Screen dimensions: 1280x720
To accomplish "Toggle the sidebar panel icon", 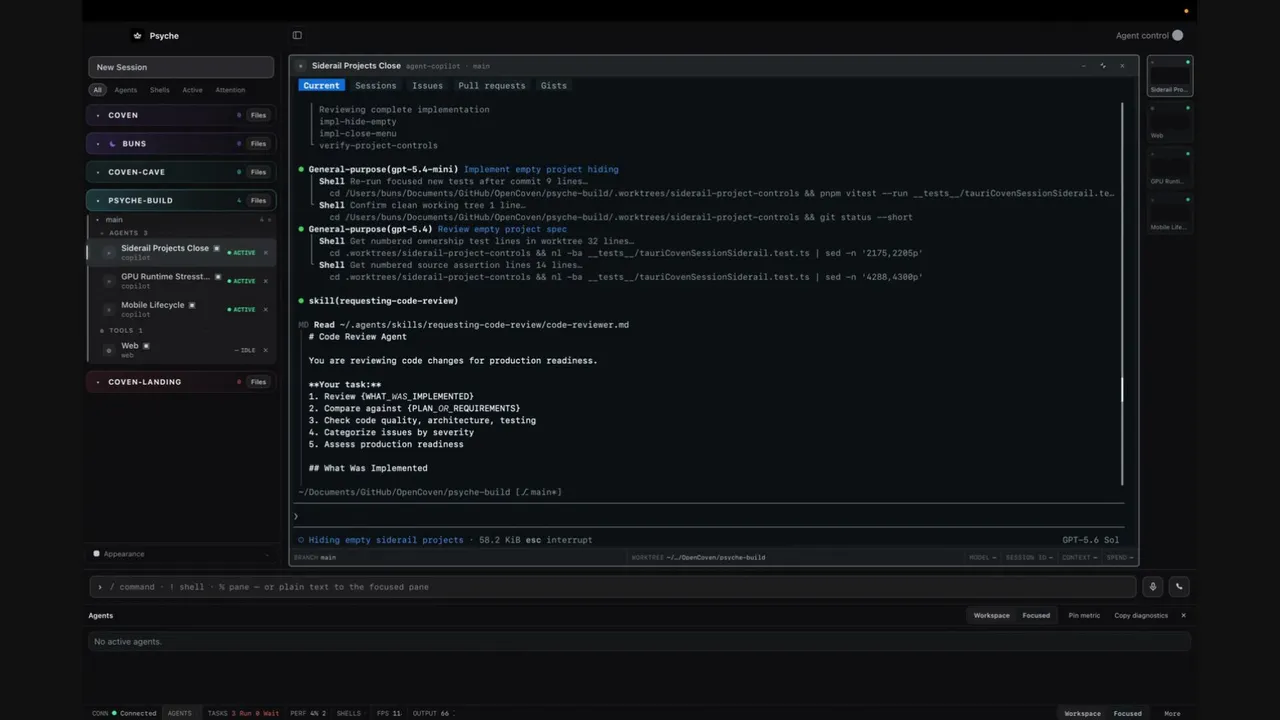I will (297, 35).
